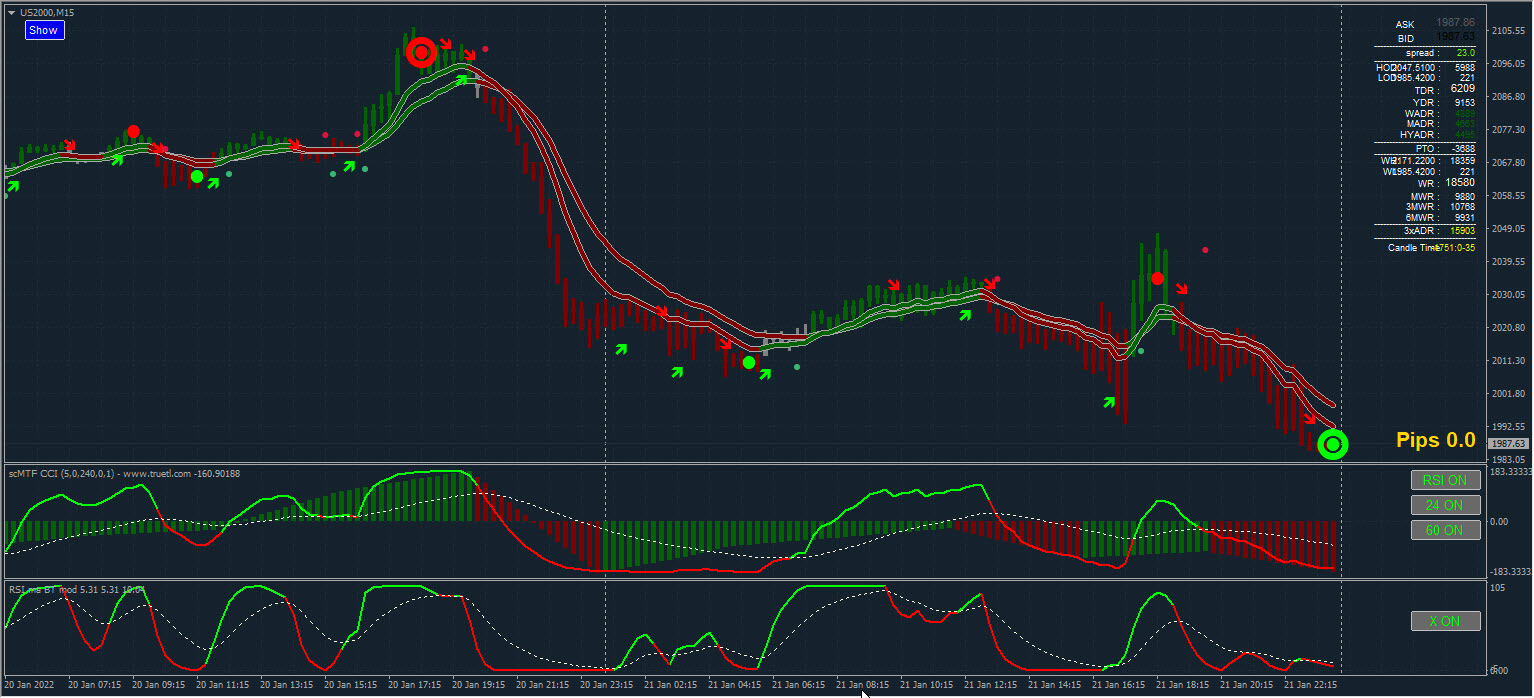The width and height of the screenshot is (1534, 698).
Task: Click the 21 Jan 06:15 time axis label
Action: click(797, 685)
